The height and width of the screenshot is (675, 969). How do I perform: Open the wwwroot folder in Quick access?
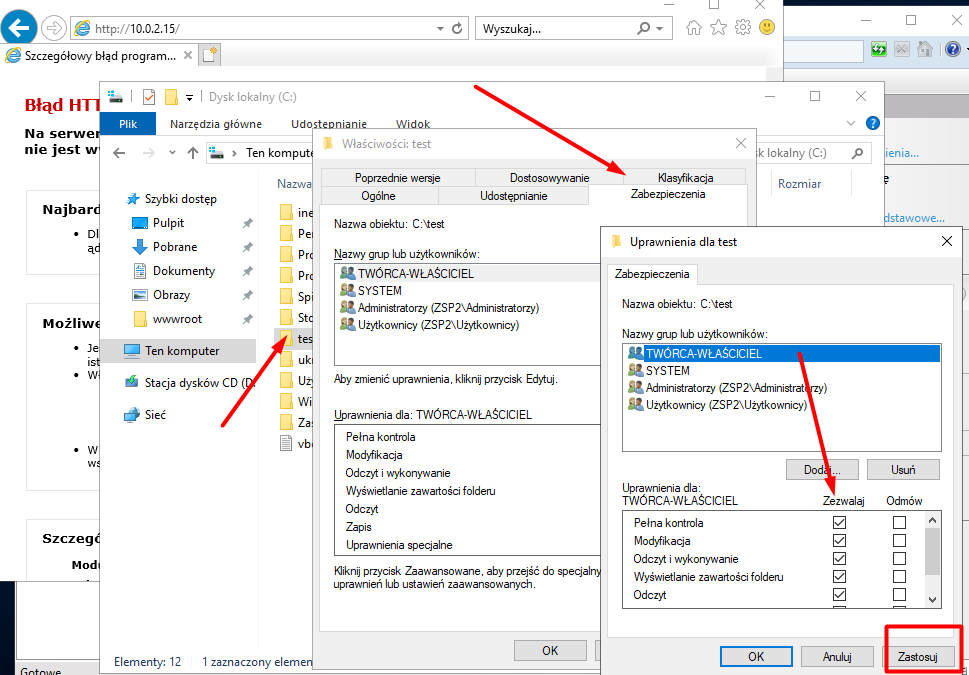(176, 319)
